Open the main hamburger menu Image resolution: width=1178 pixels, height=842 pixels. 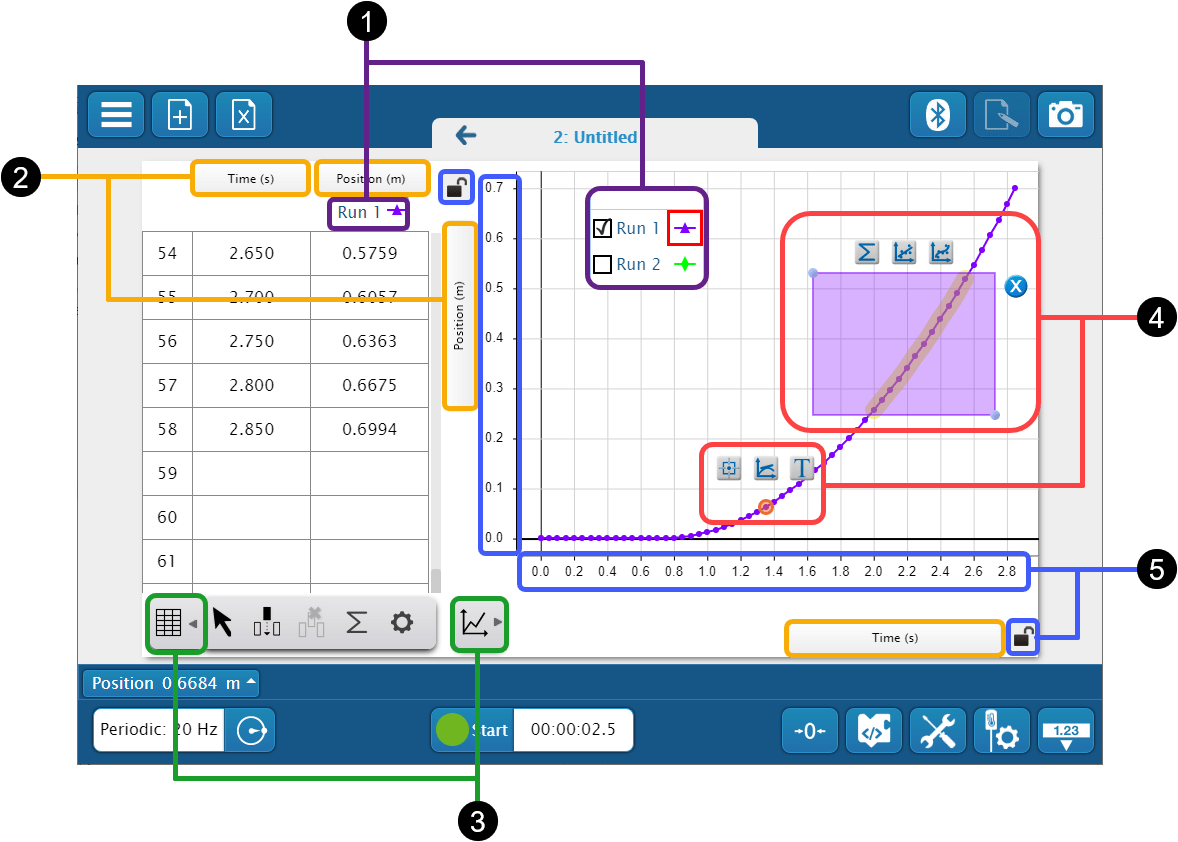tap(115, 114)
